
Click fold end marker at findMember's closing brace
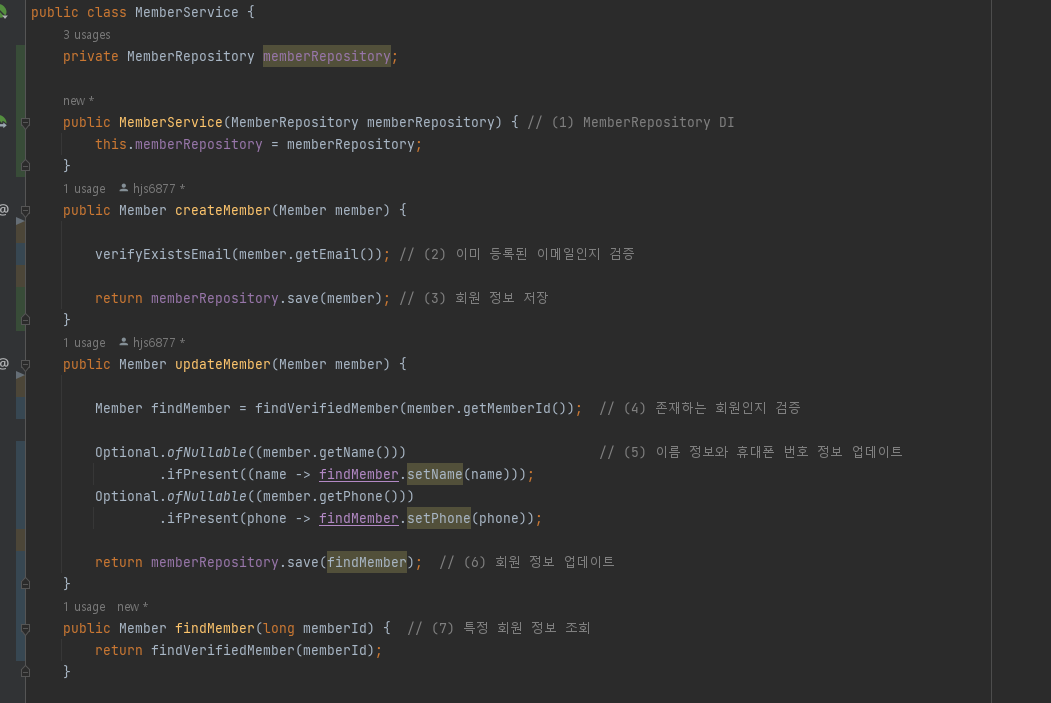click(x=25, y=672)
